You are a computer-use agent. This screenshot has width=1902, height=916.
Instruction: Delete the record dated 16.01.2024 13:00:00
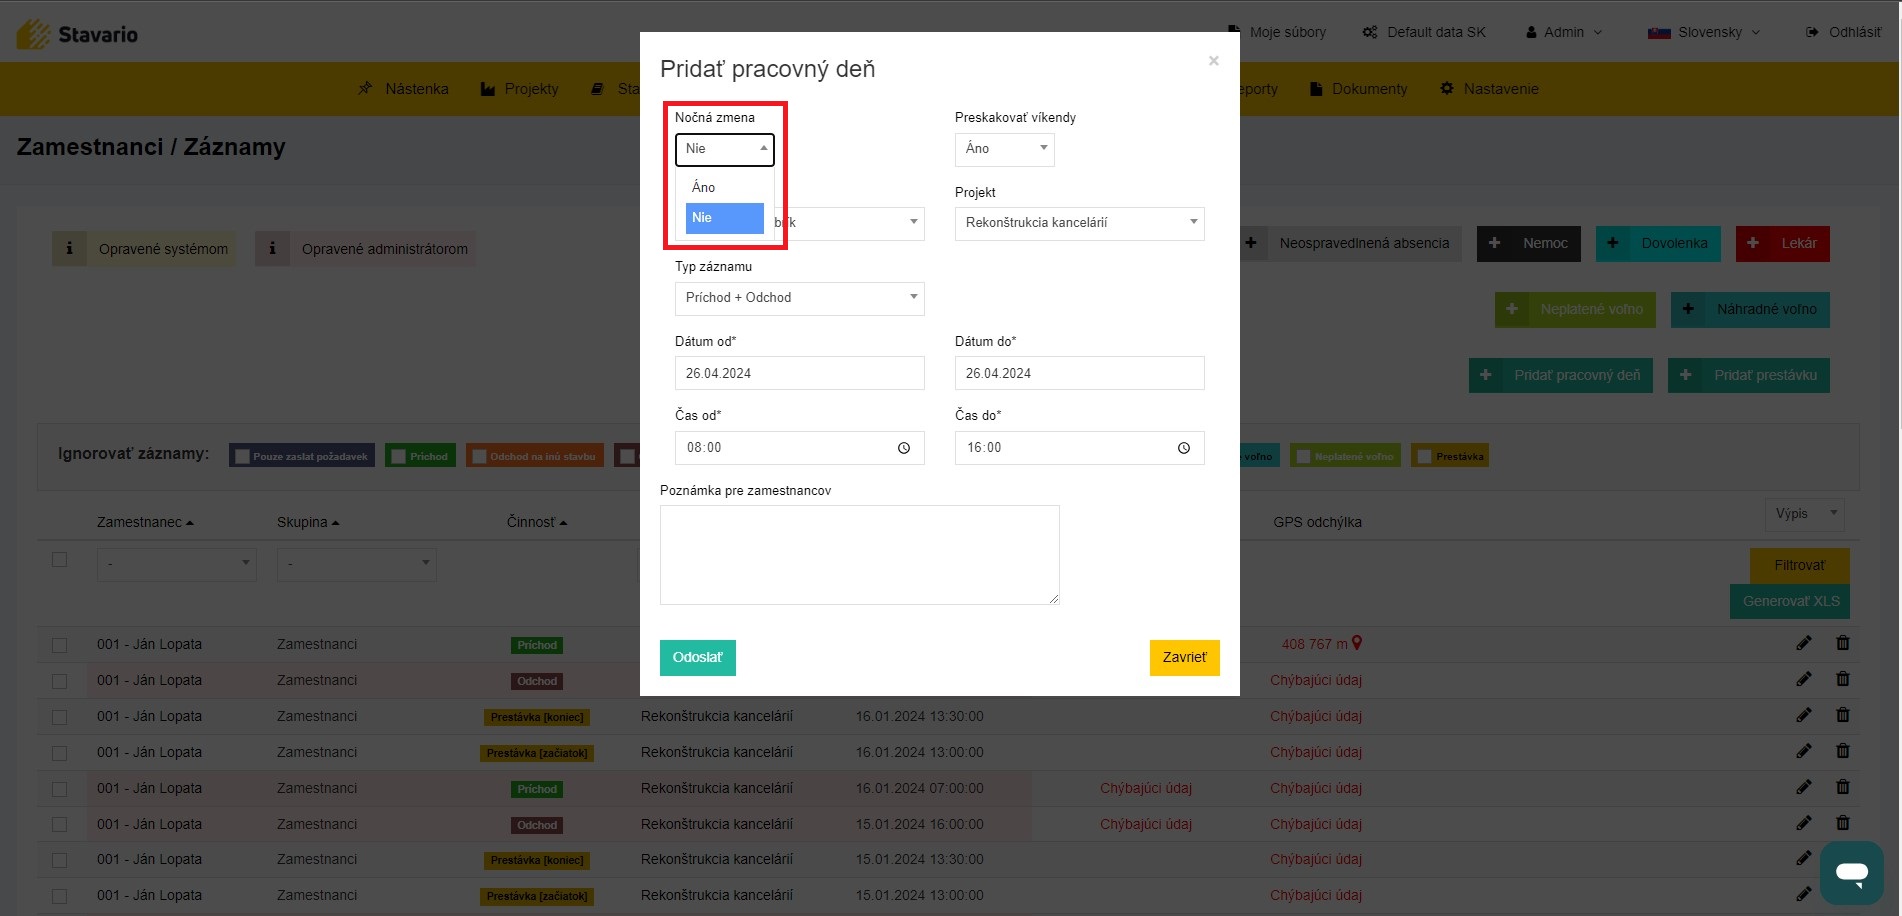1843,751
